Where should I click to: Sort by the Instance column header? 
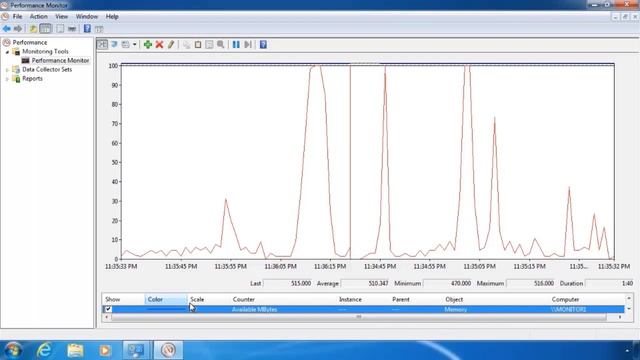[362, 299]
